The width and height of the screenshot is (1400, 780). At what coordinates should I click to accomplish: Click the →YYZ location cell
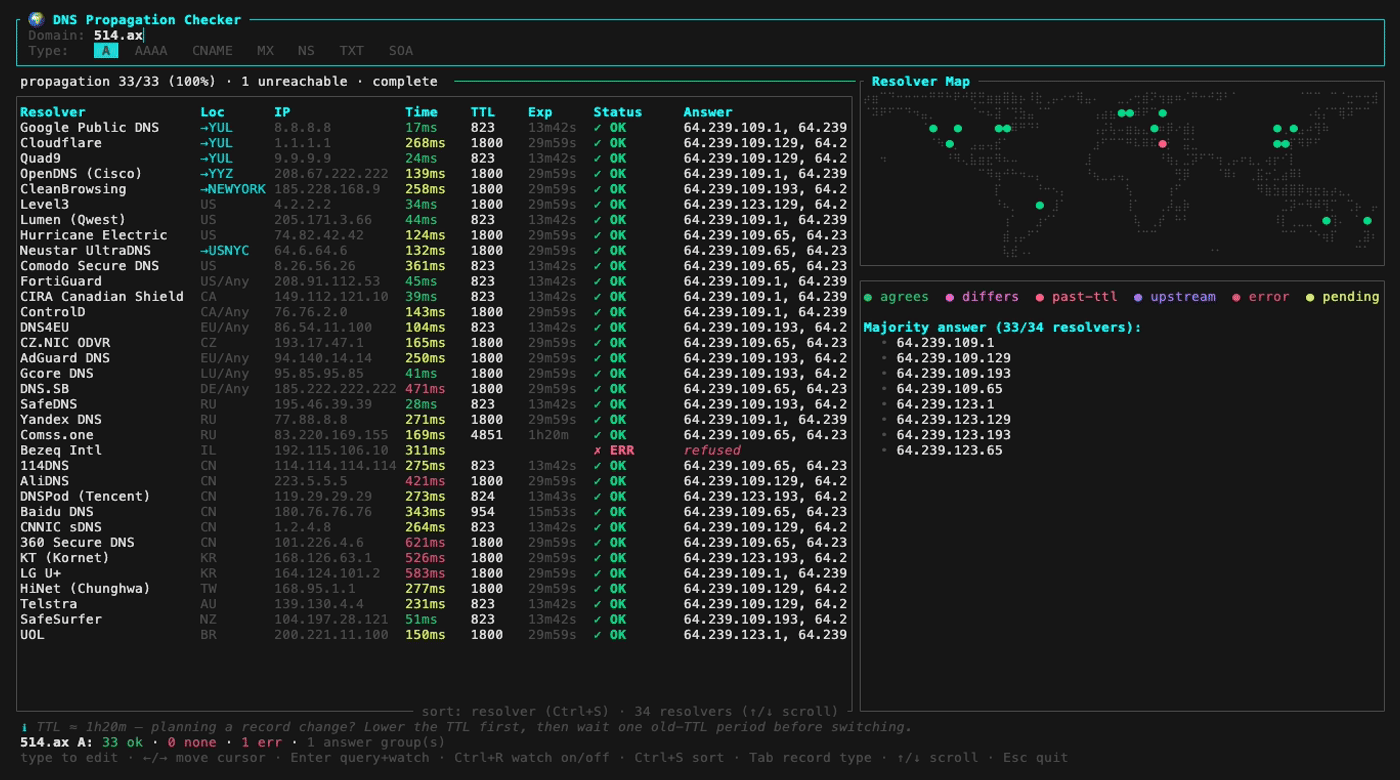(x=216, y=174)
